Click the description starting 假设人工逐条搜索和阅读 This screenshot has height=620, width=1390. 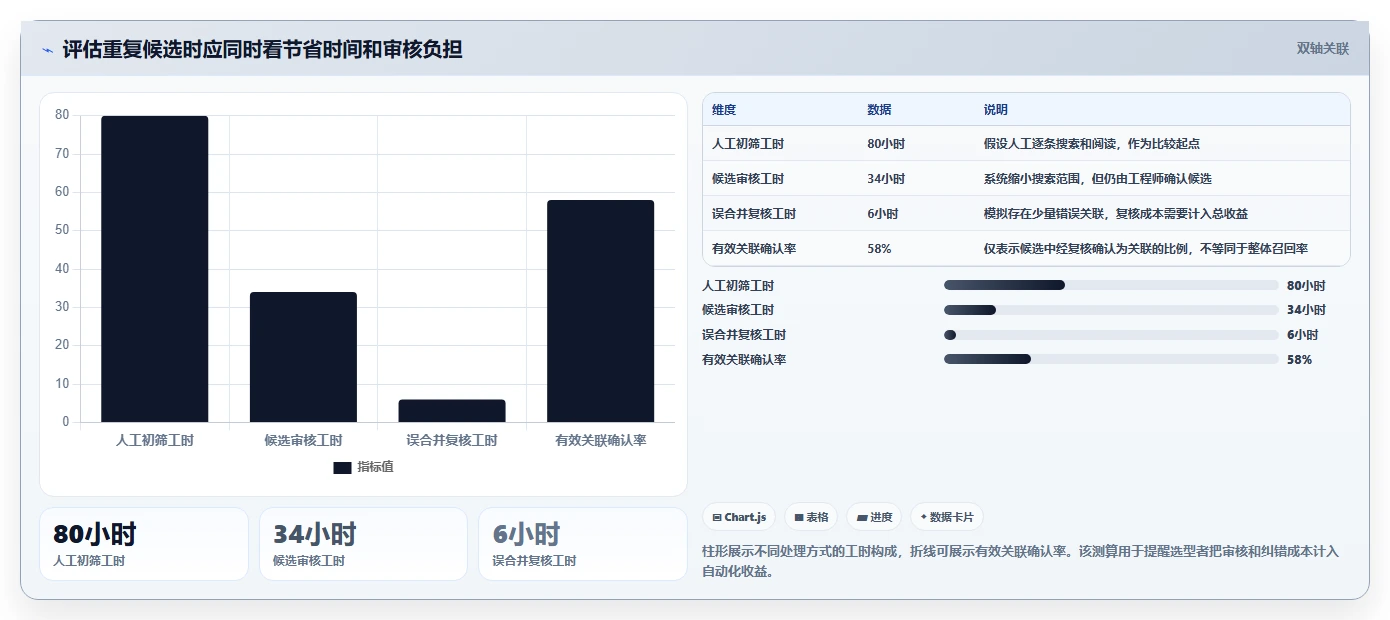(x=1092, y=144)
